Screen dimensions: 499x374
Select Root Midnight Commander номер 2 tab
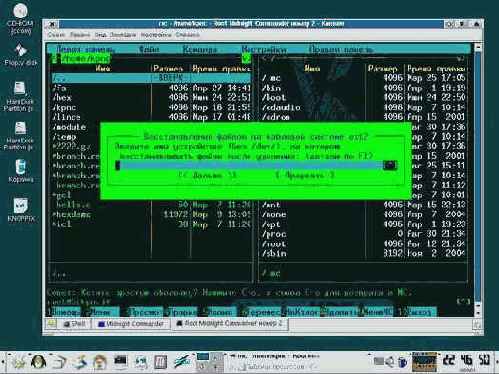[229, 324]
